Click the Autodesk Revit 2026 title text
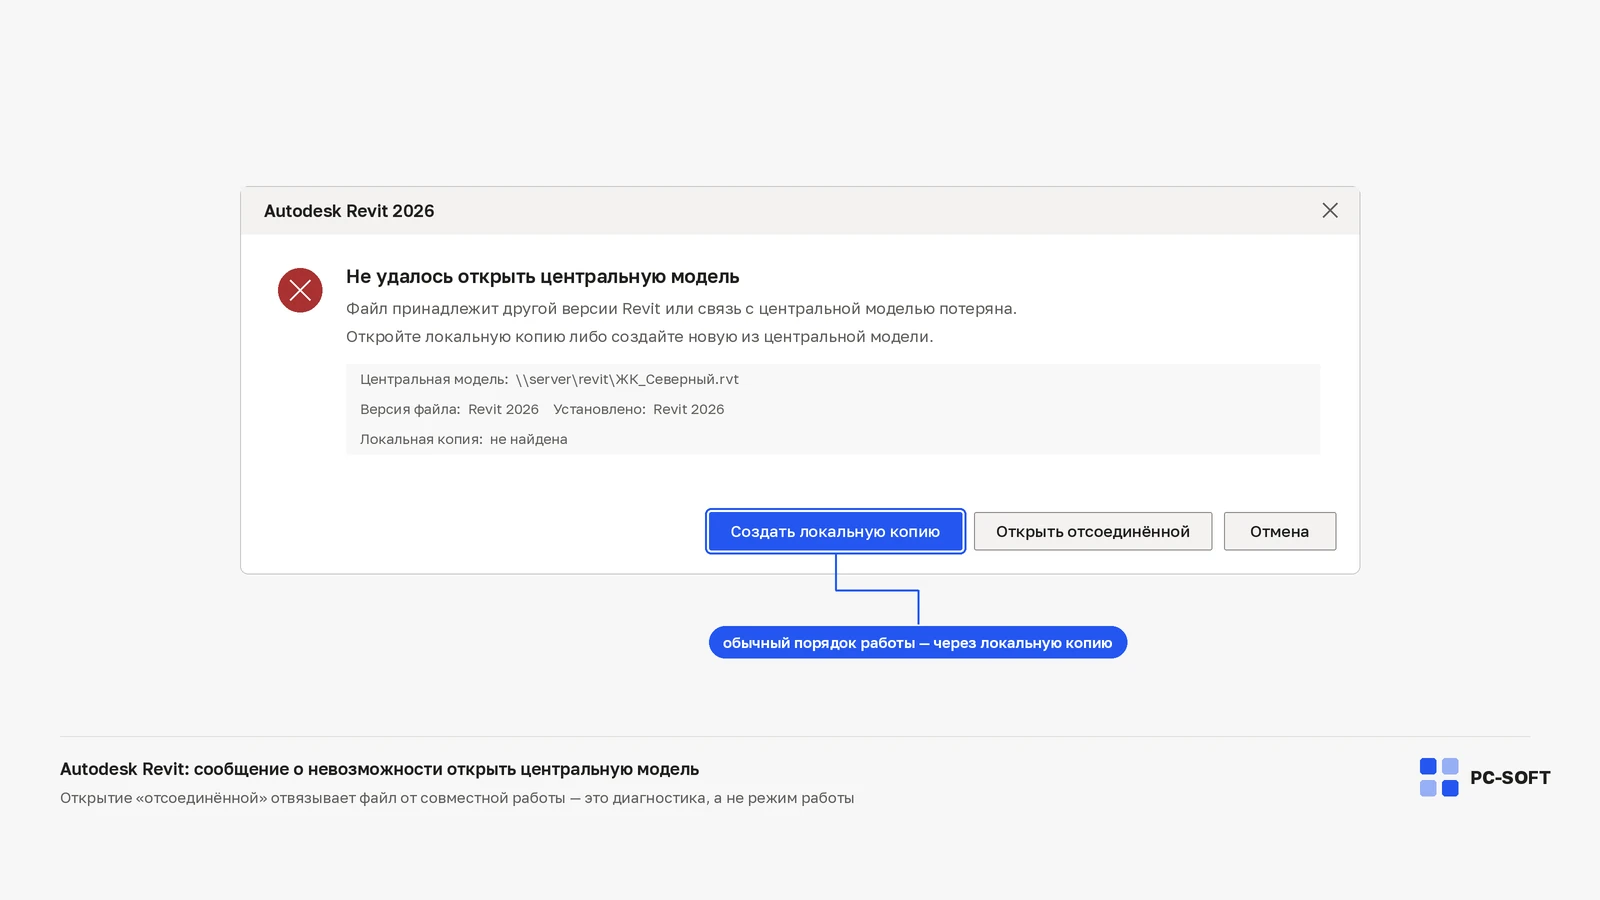The height and width of the screenshot is (900, 1600). tap(349, 211)
